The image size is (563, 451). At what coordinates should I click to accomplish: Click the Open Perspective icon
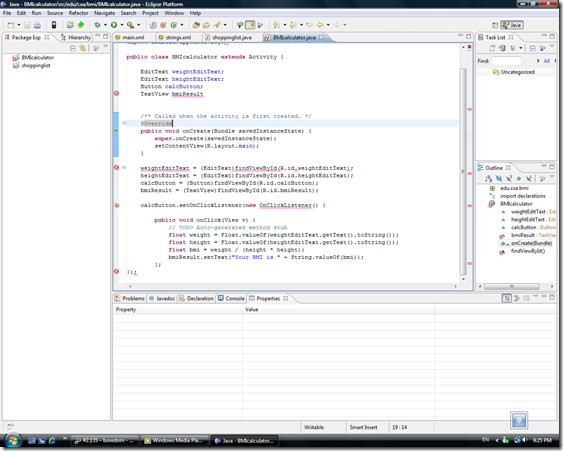(x=495, y=25)
